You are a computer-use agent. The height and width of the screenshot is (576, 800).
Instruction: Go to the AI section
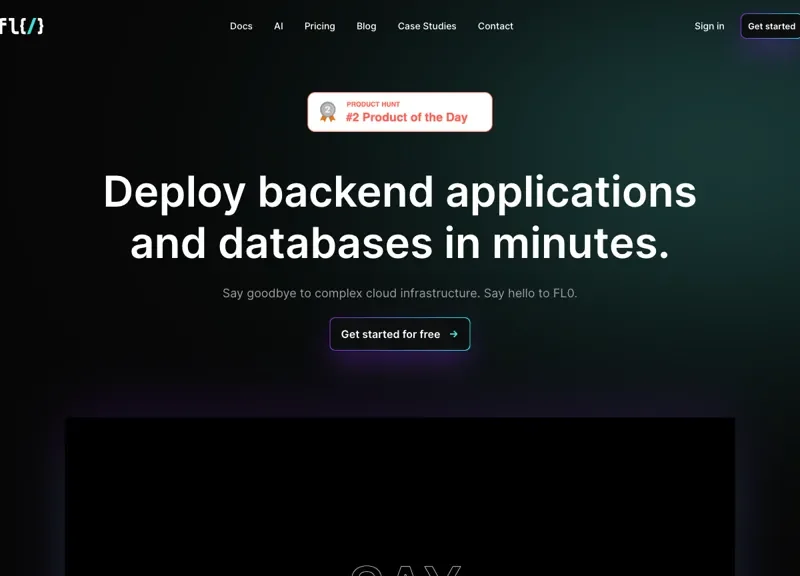pyautogui.click(x=278, y=26)
